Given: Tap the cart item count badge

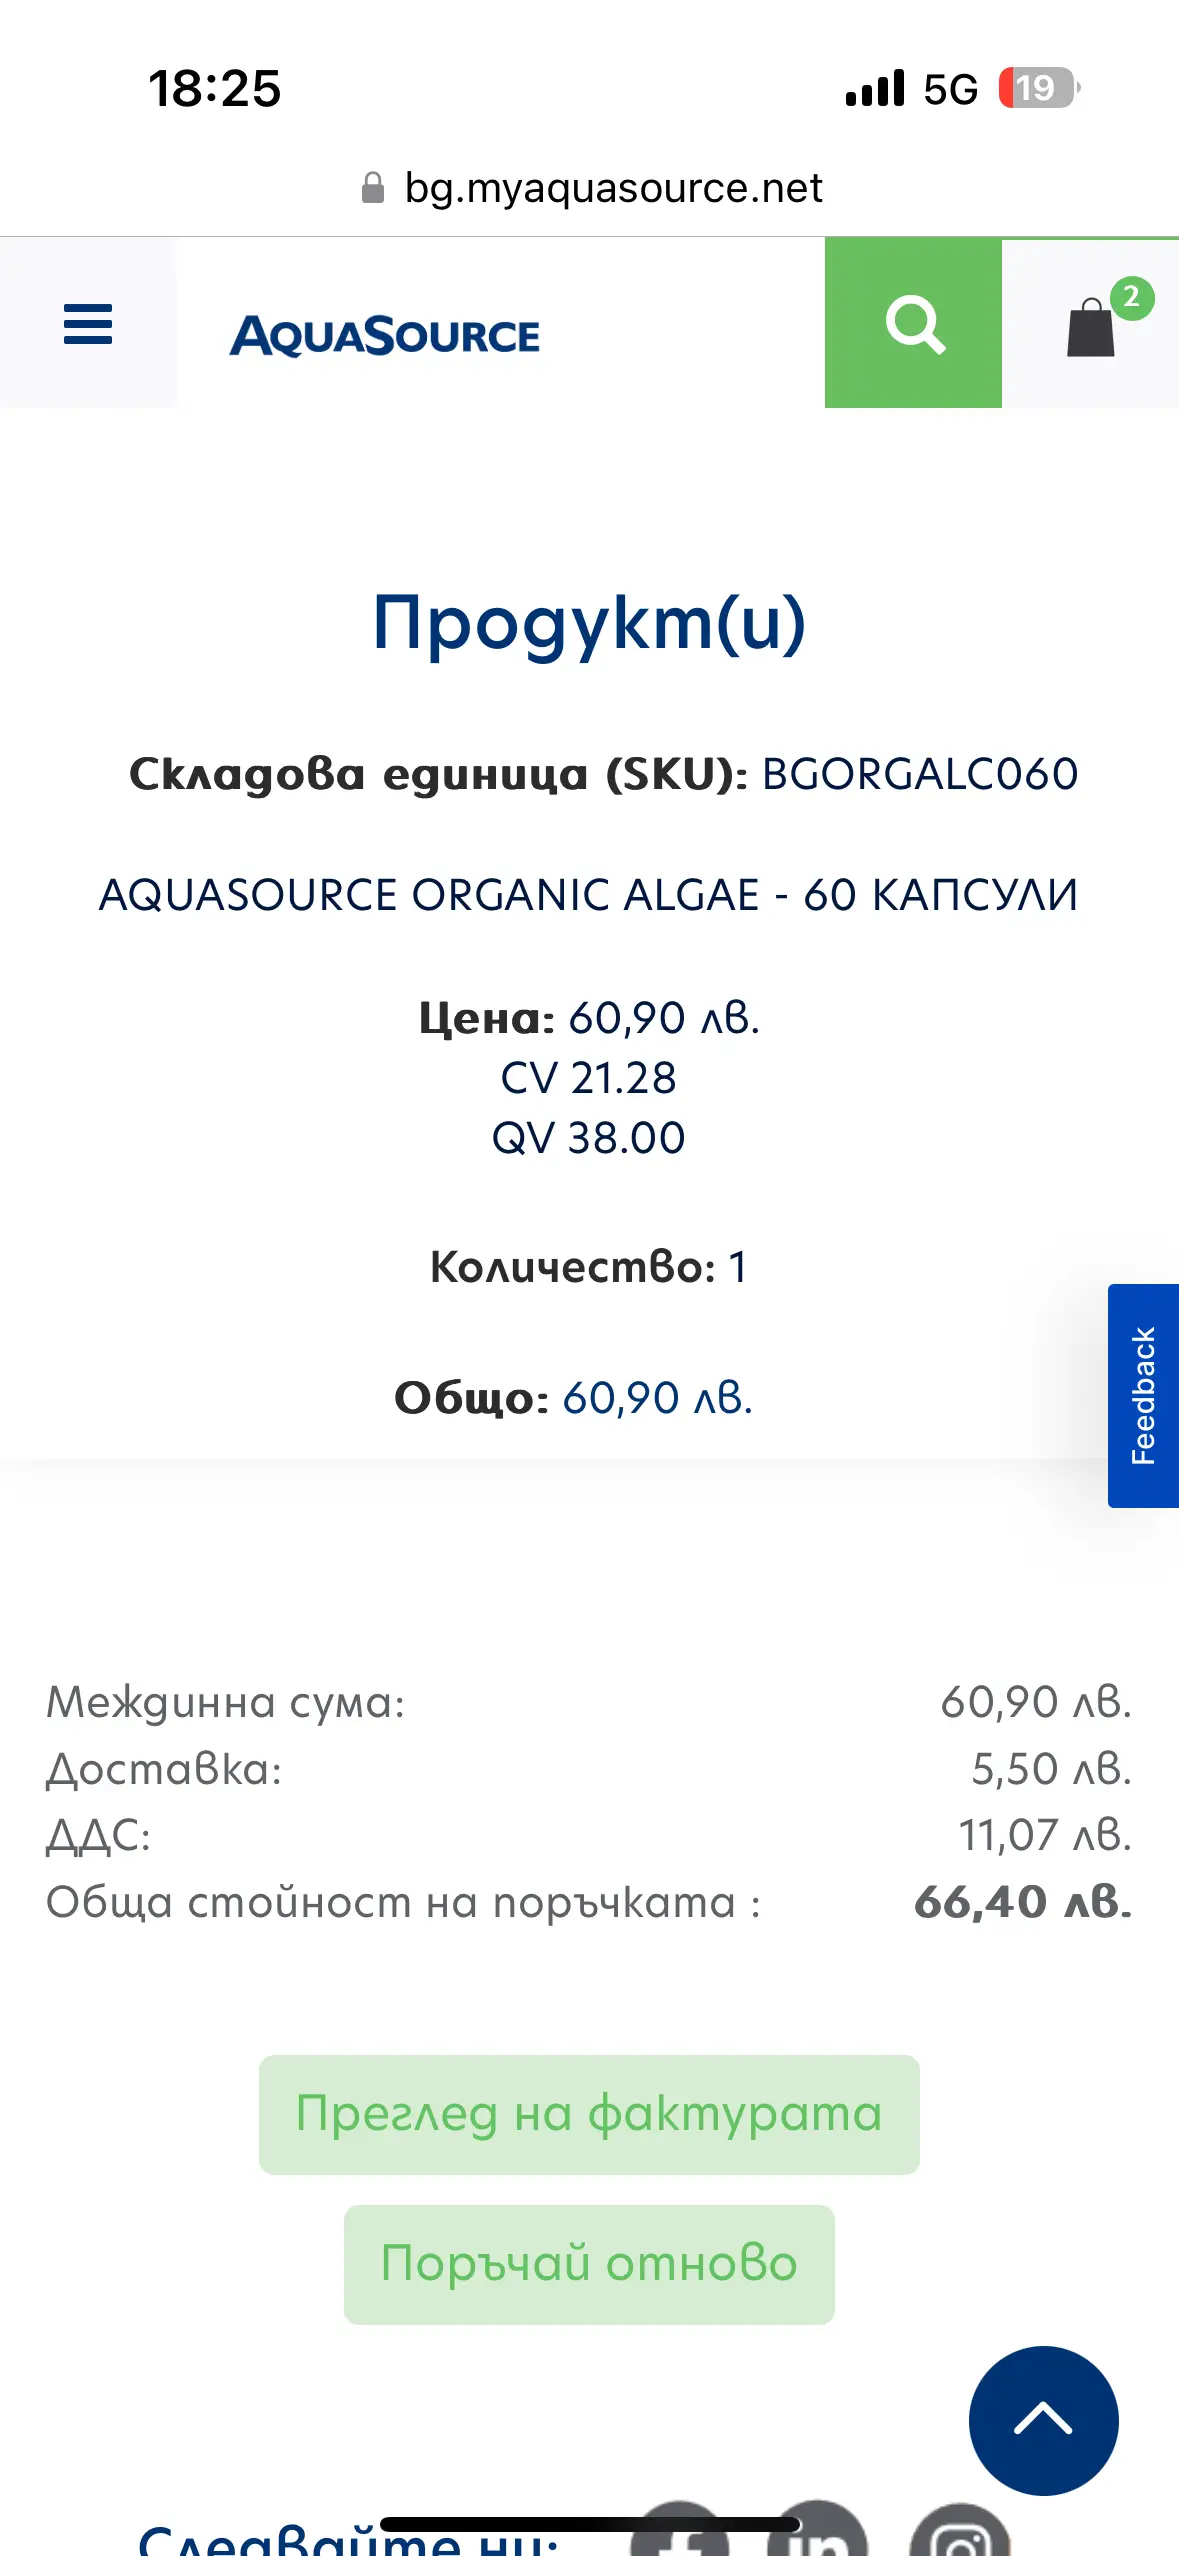Looking at the screenshot, I should pos(1131,298).
